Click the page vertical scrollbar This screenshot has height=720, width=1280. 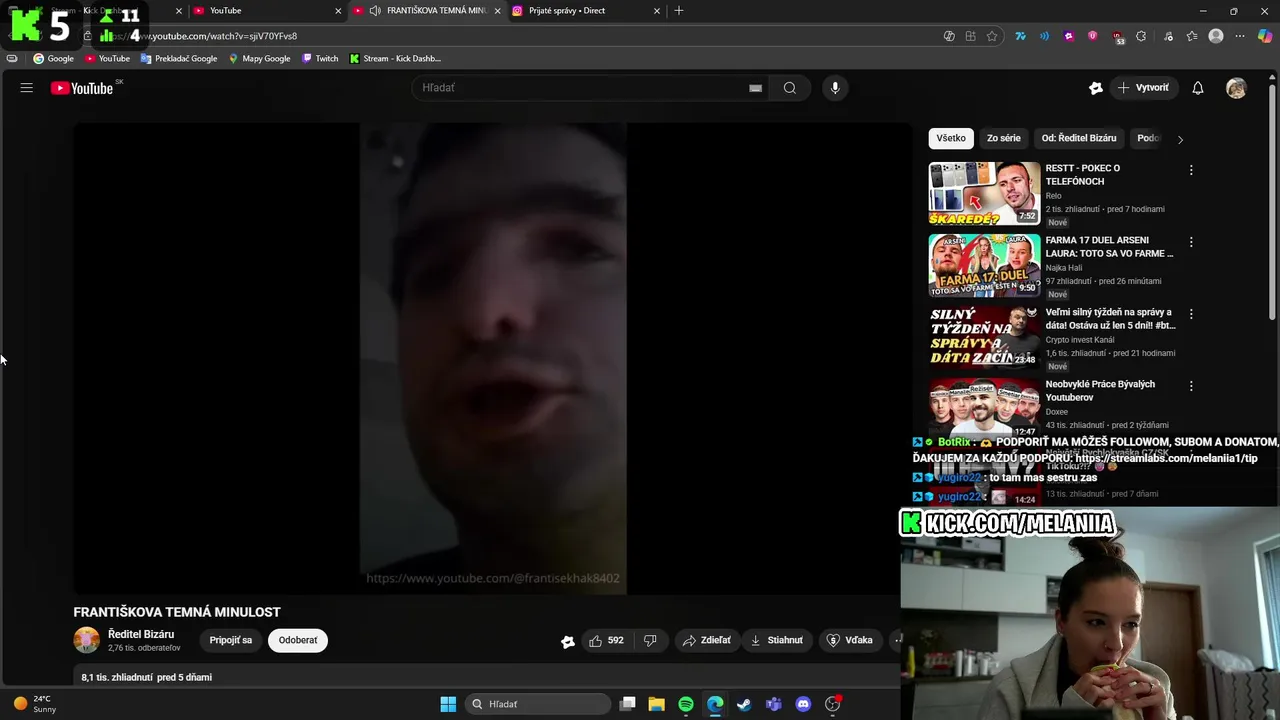(x=1273, y=200)
